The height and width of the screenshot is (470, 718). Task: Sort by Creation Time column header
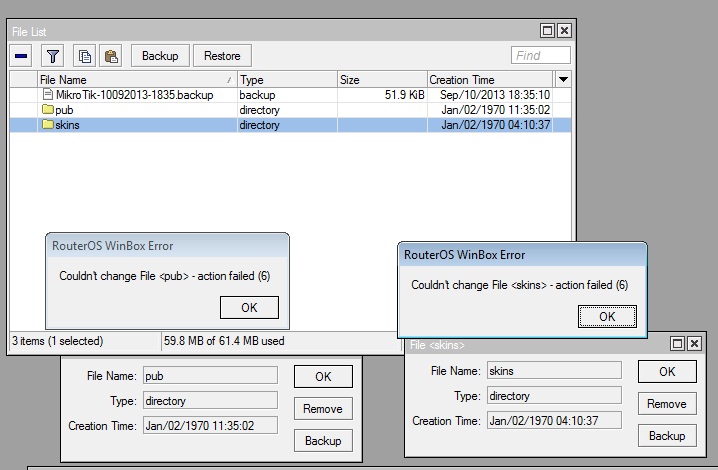[490, 79]
